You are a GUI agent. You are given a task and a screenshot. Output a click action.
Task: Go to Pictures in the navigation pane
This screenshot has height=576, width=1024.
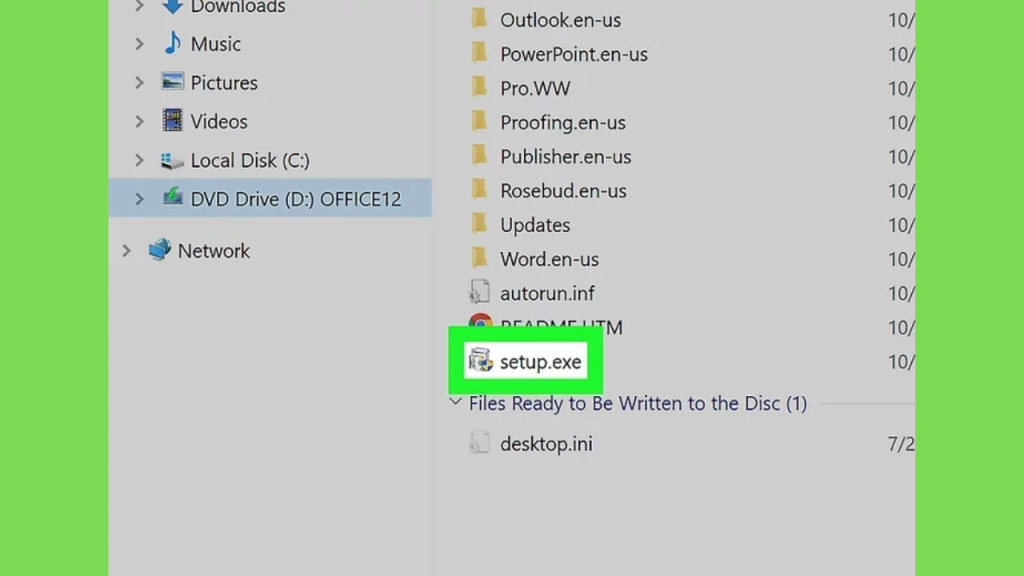[x=224, y=83]
